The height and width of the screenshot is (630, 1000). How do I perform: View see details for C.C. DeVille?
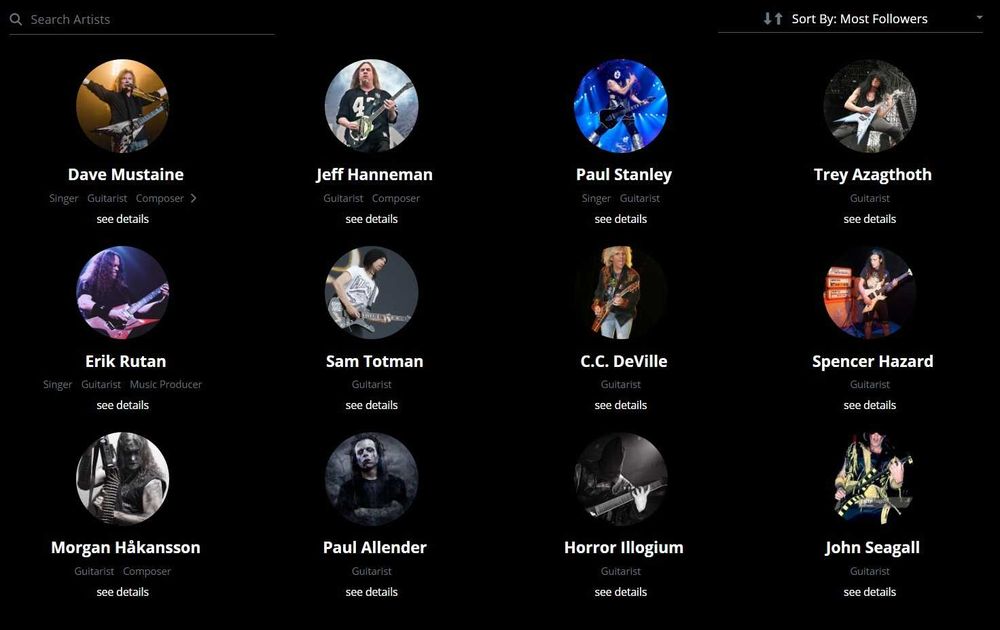[621, 405]
